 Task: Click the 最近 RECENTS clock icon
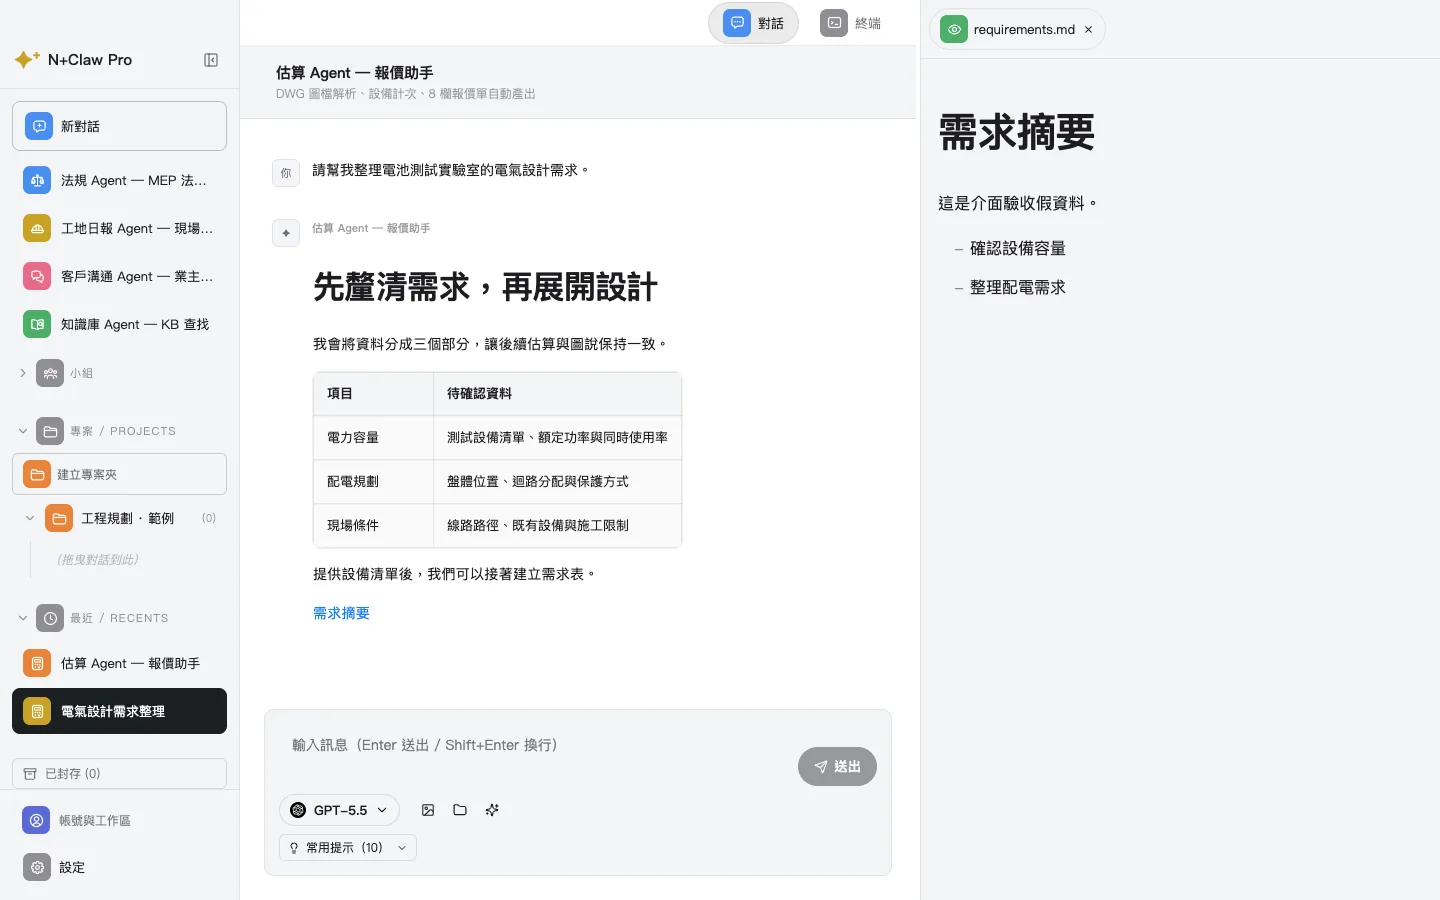[x=50, y=618]
